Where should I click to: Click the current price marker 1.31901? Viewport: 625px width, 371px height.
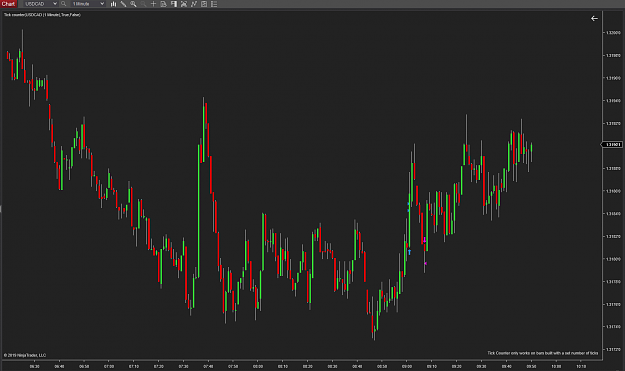613,144
